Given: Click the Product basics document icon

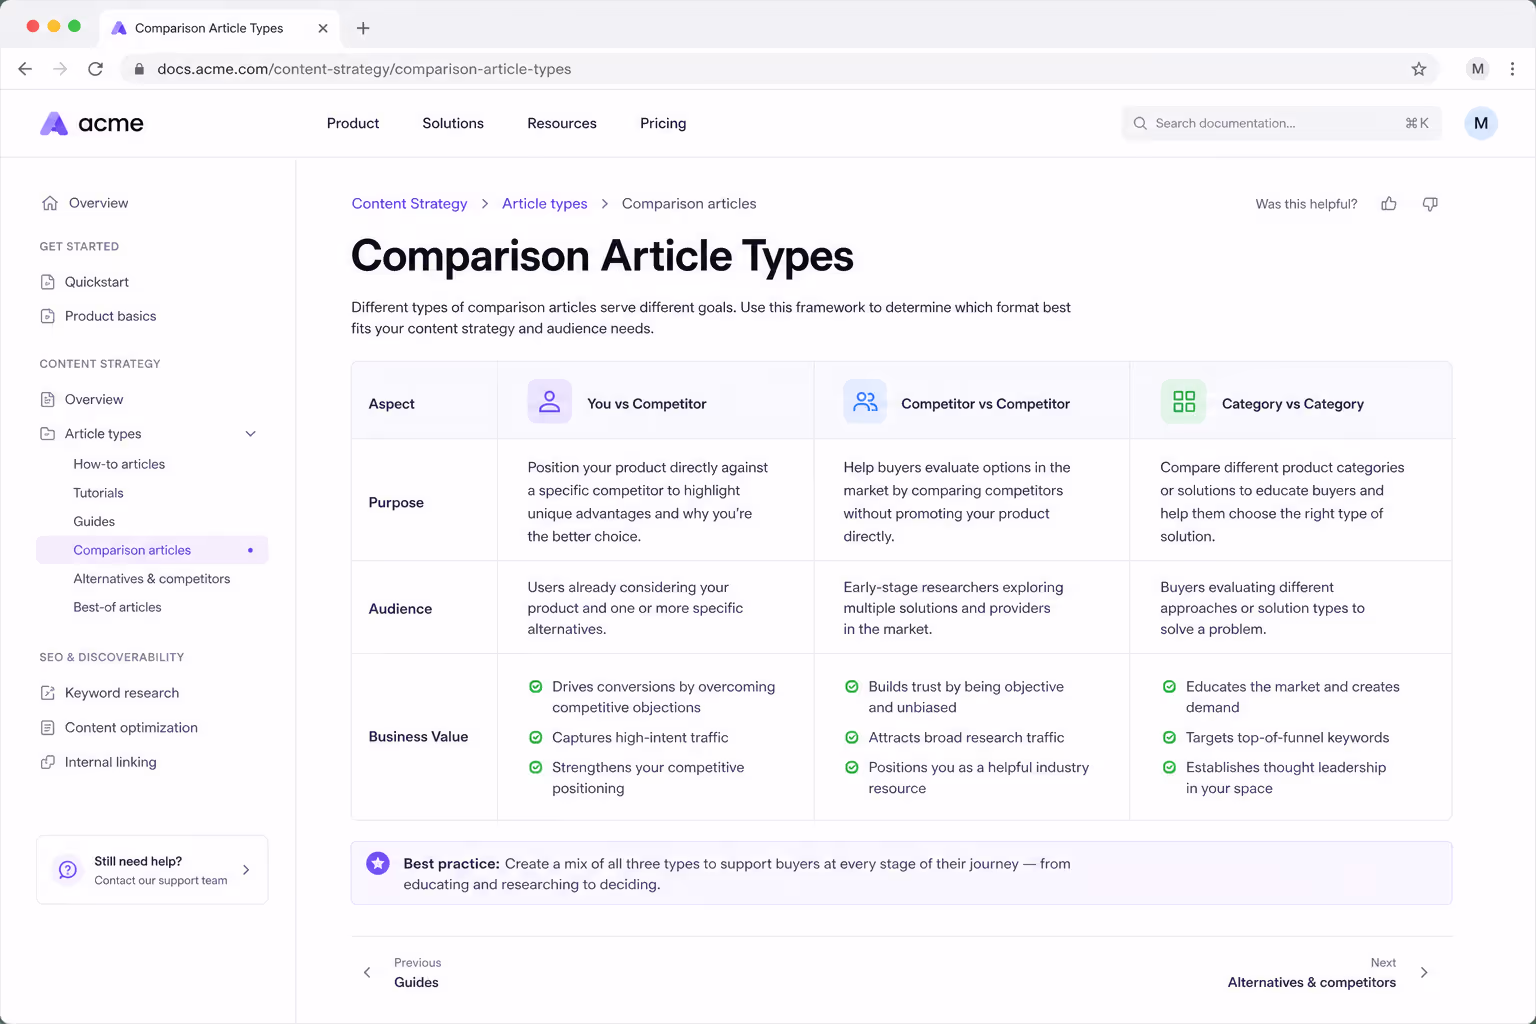Looking at the screenshot, I should pyautogui.click(x=47, y=316).
